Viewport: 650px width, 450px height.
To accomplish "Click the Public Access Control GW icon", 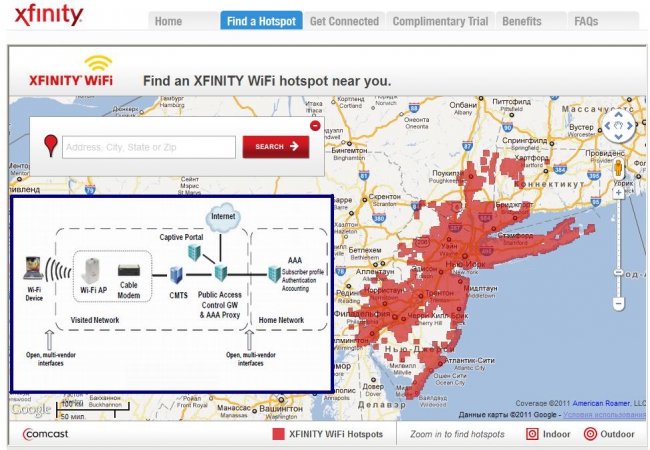I will (221, 273).
